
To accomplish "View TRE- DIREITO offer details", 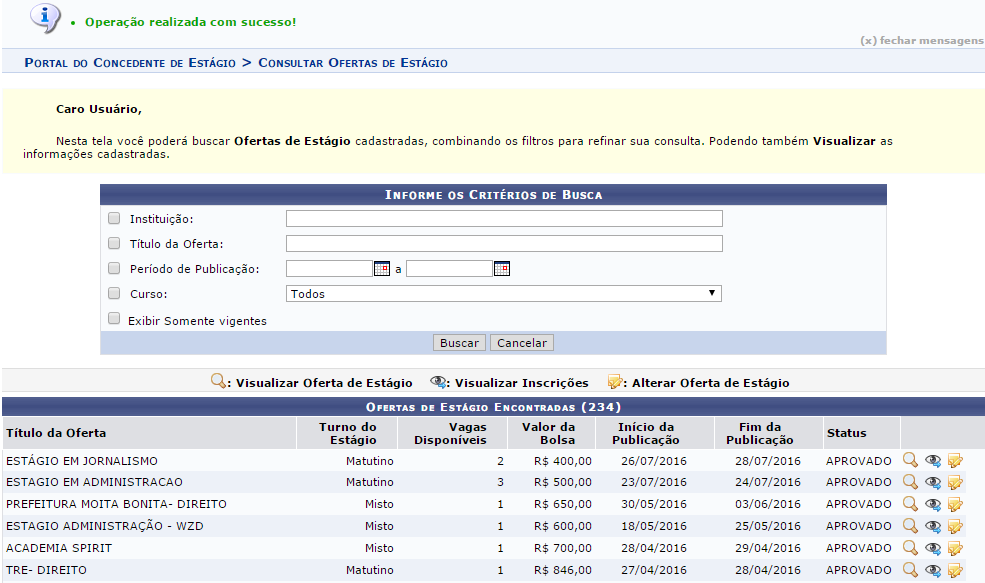I will click(x=910, y=570).
